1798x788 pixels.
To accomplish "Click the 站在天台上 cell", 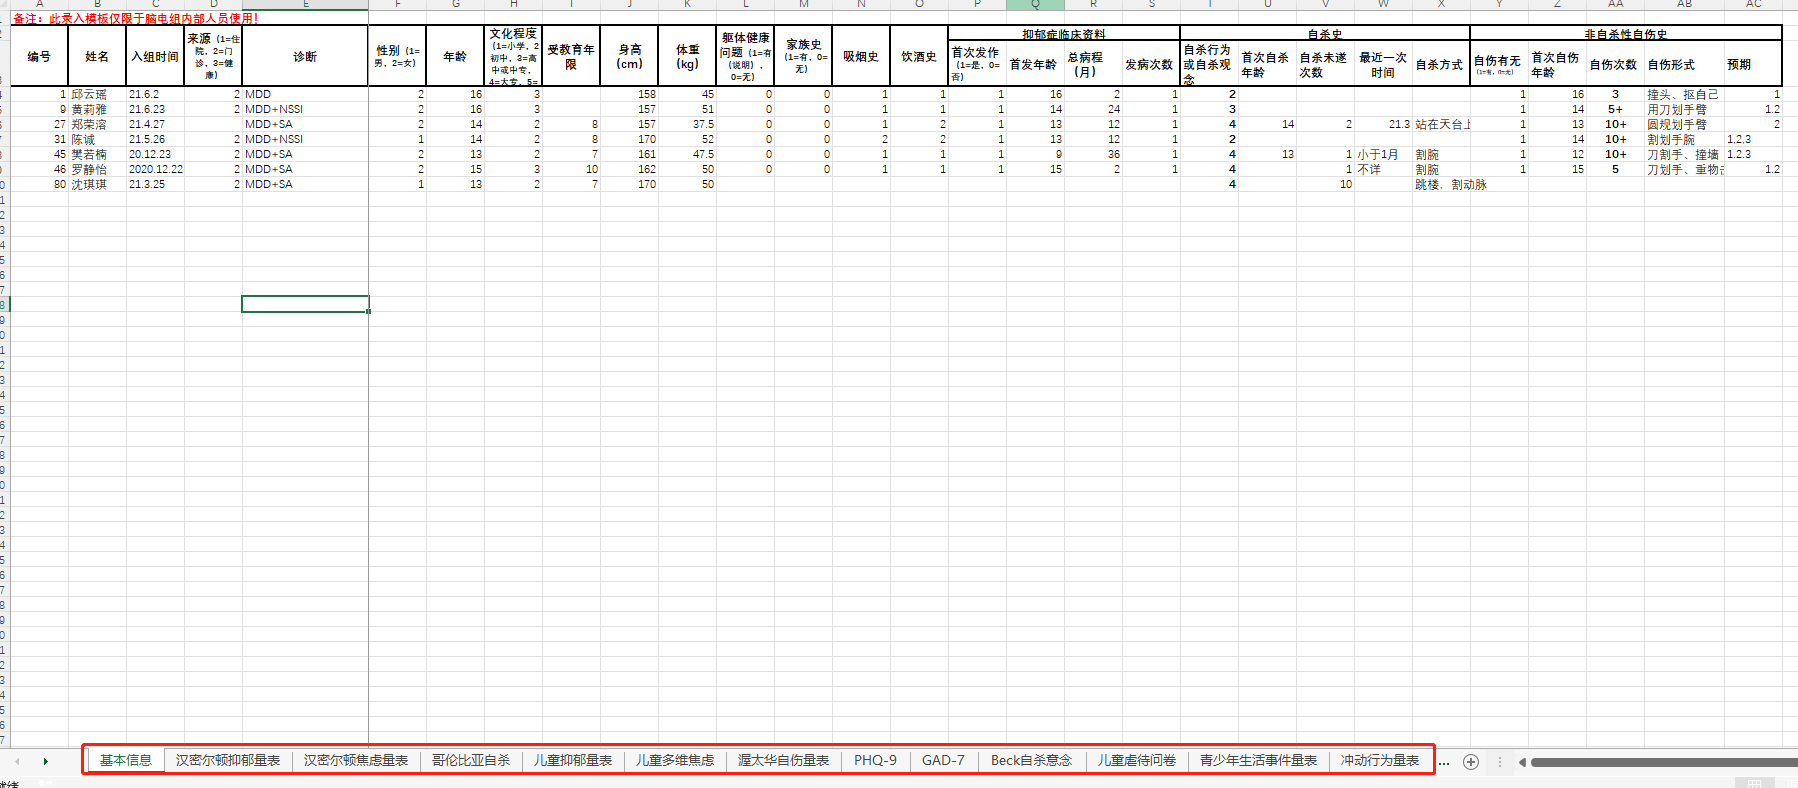I will (x=1441, y=124).
